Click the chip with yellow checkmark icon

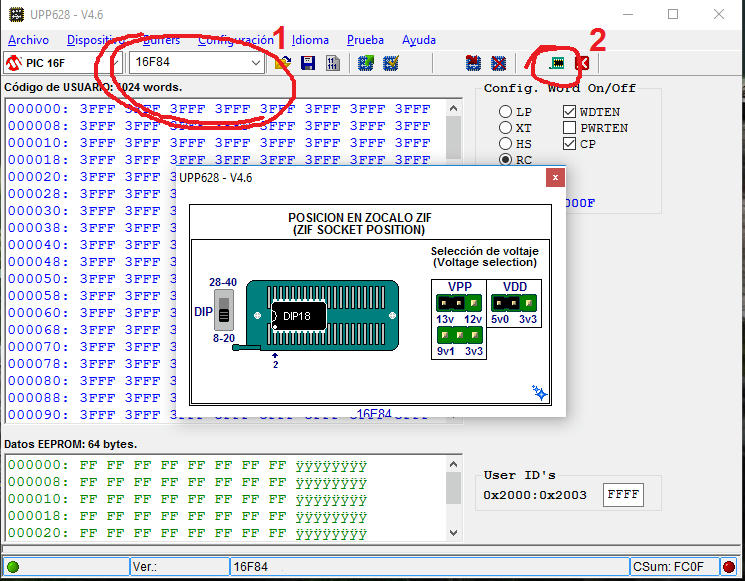[391, 63]
